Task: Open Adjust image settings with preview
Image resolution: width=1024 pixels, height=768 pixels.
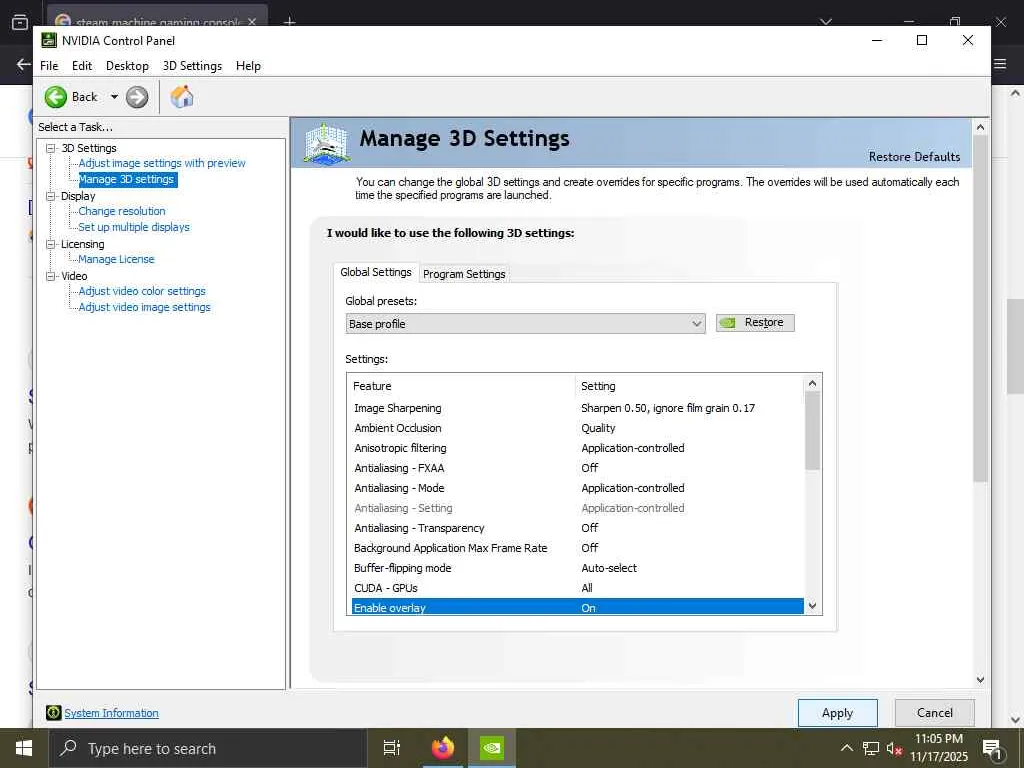Action: [162, 163]
